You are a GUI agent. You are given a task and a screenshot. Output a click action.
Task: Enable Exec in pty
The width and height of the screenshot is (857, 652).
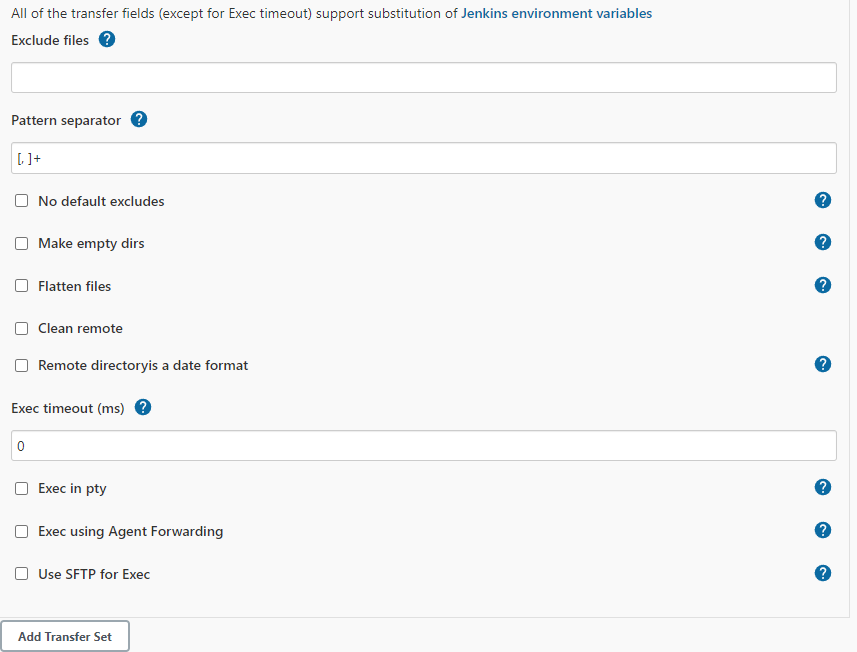(21, 488)
